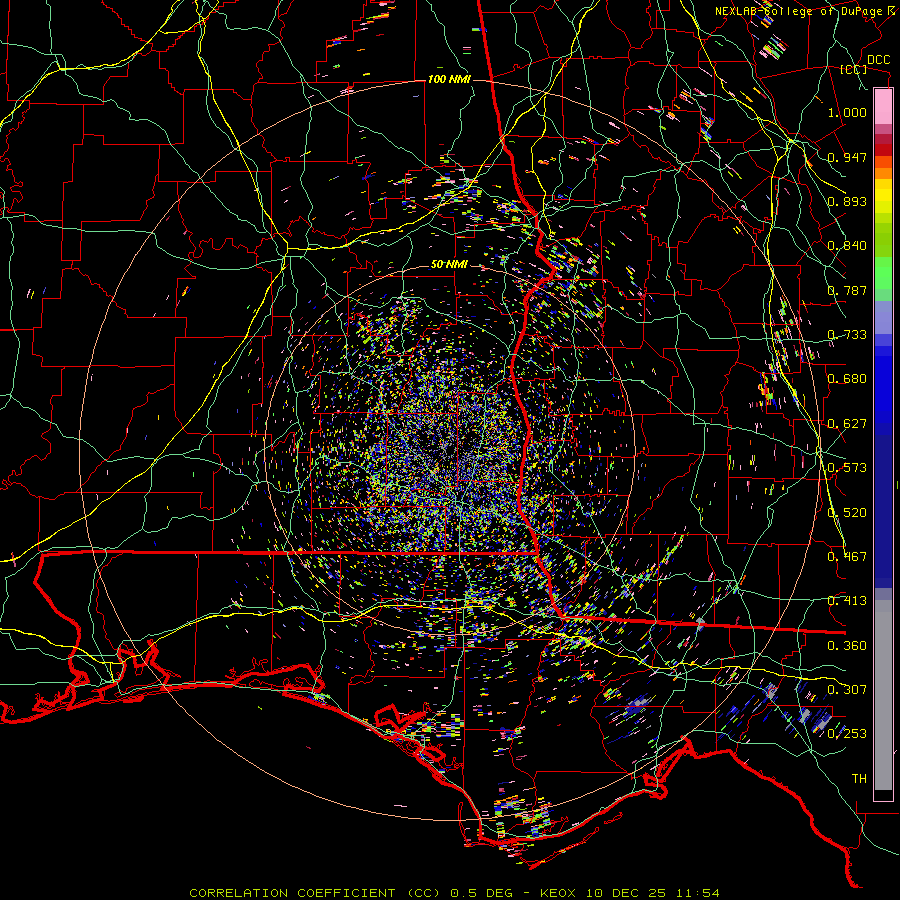
Task: Click the [CC] unit label
Action: [854, 69]
